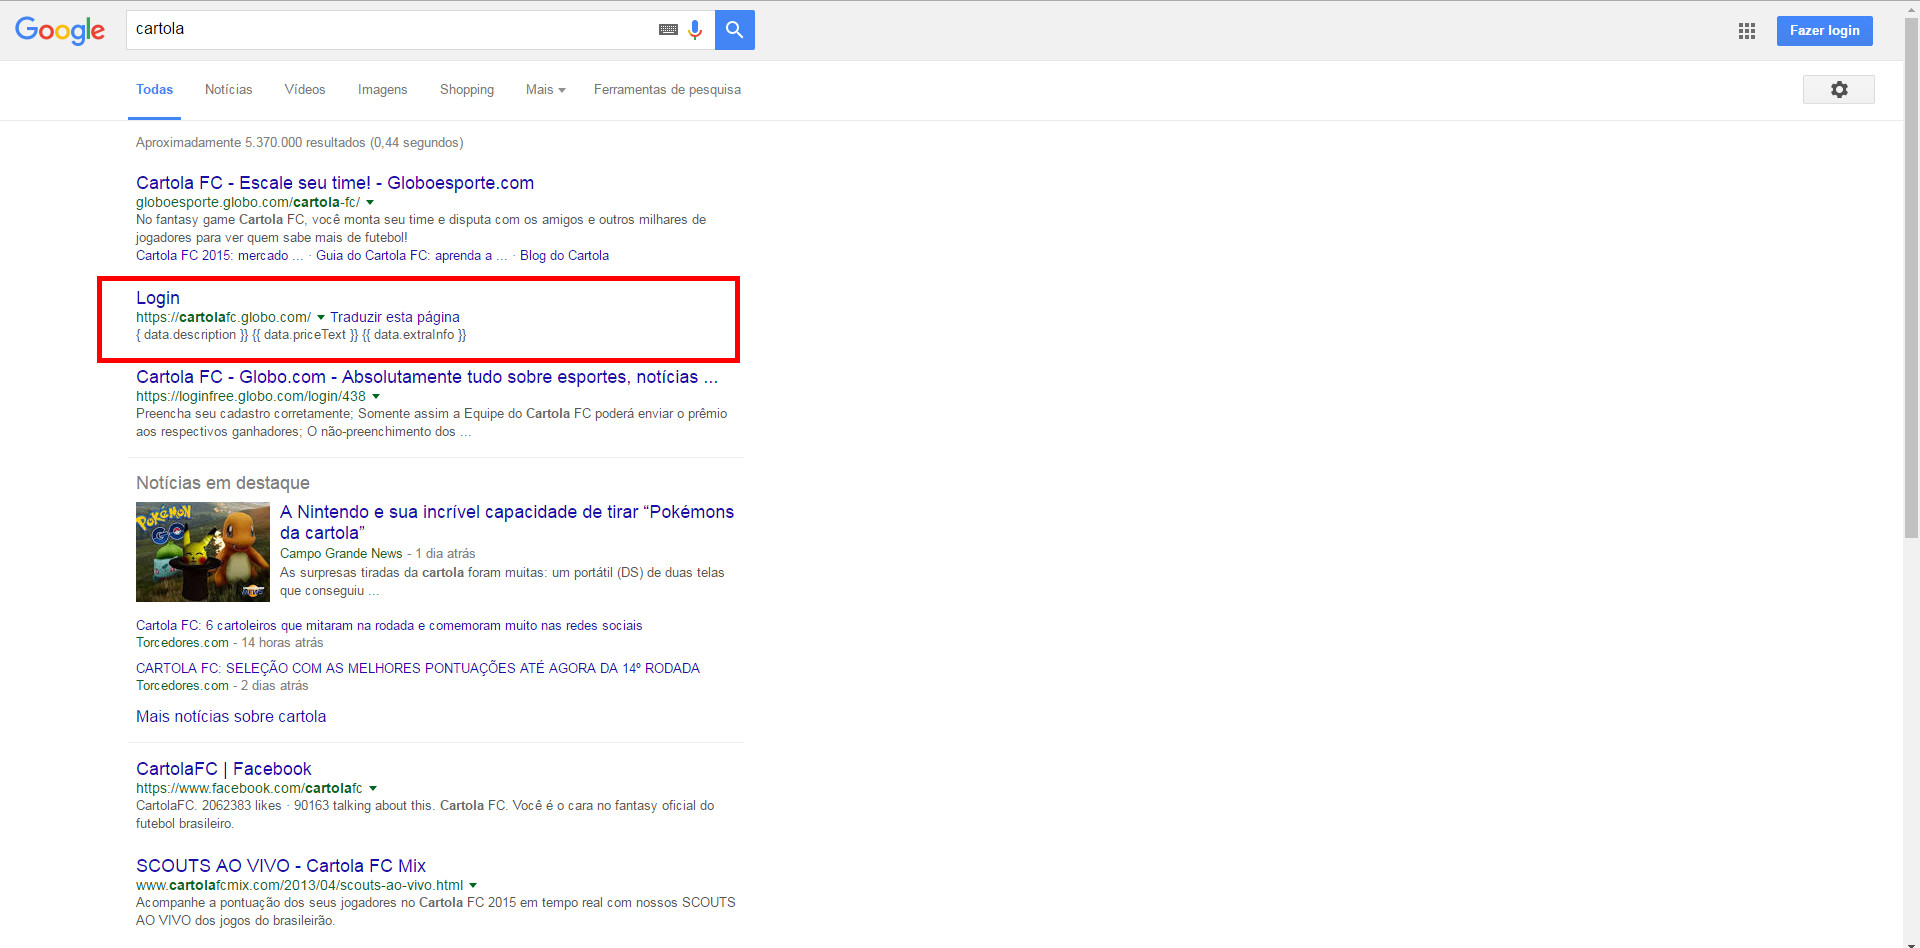
Task: Click the Google logo
Action: [60, 30]
